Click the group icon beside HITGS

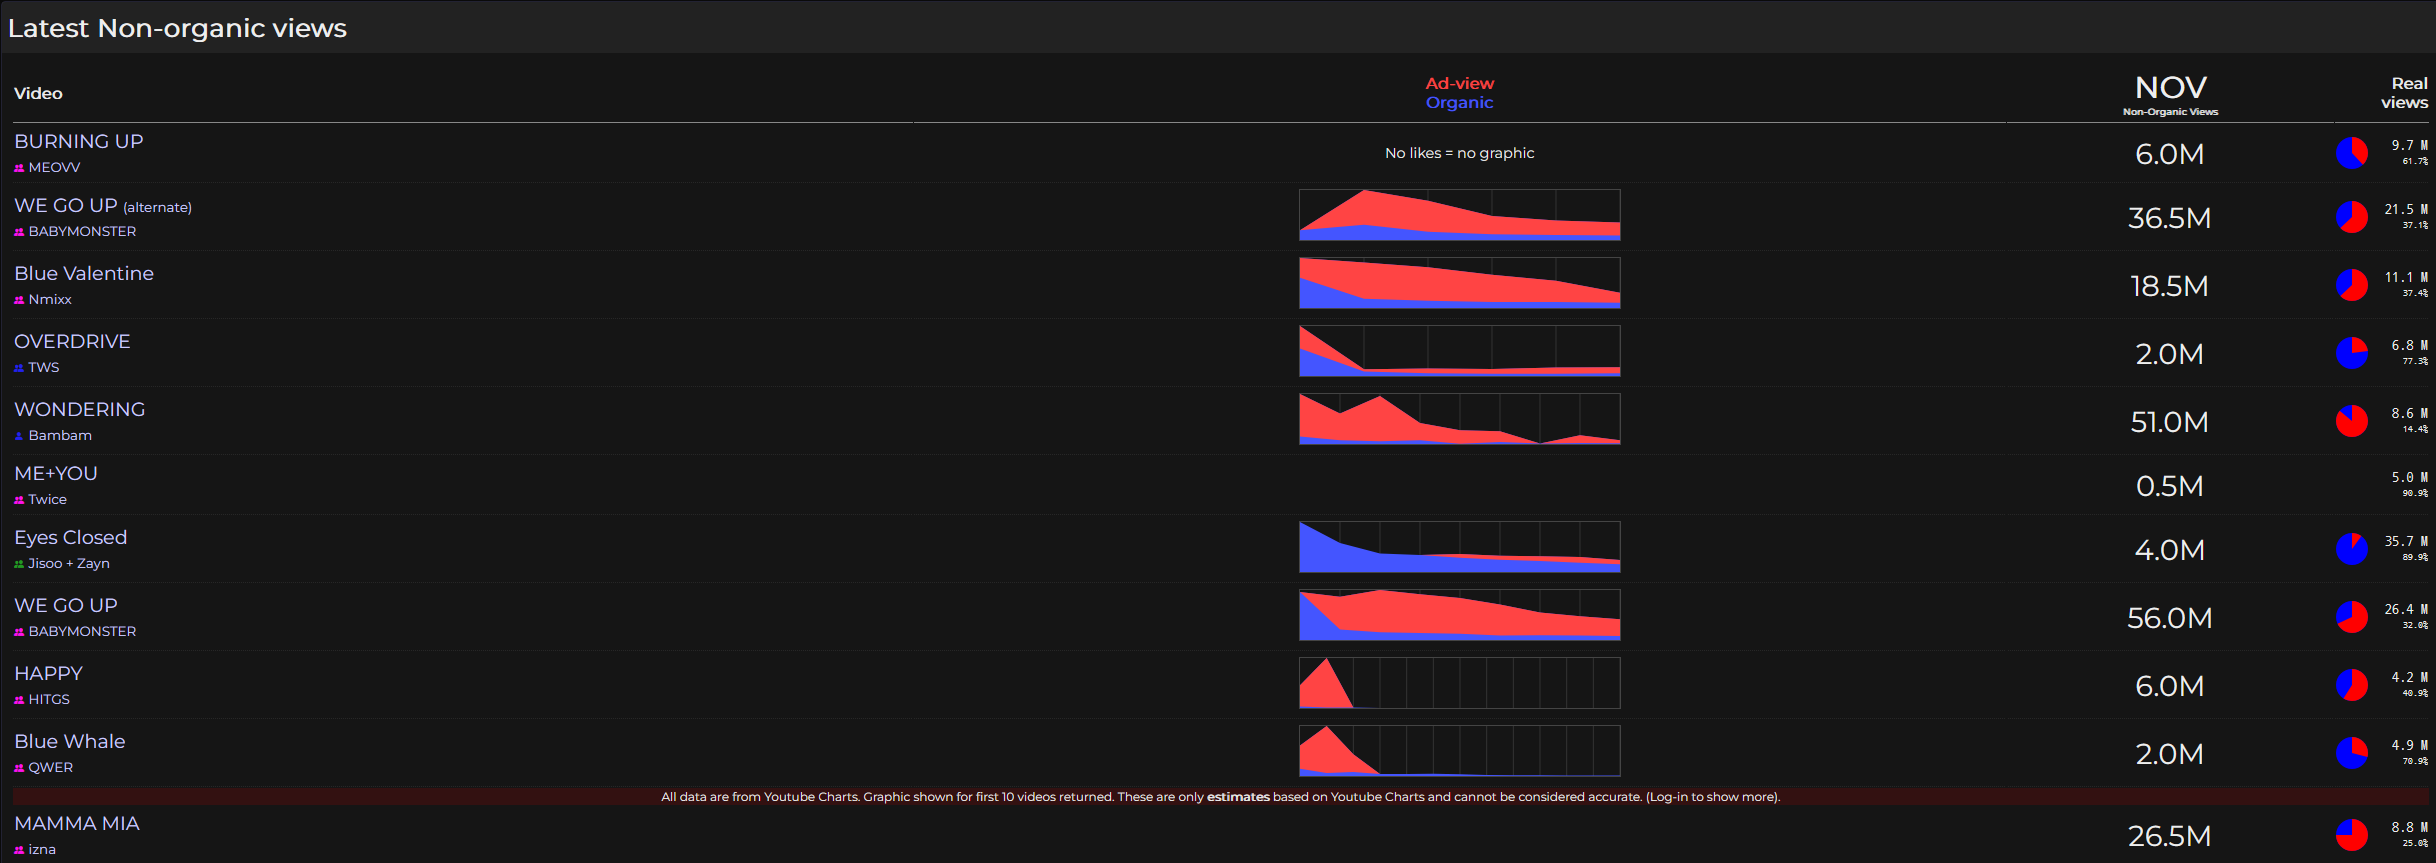pyautogui.click(x=19, y=700)
